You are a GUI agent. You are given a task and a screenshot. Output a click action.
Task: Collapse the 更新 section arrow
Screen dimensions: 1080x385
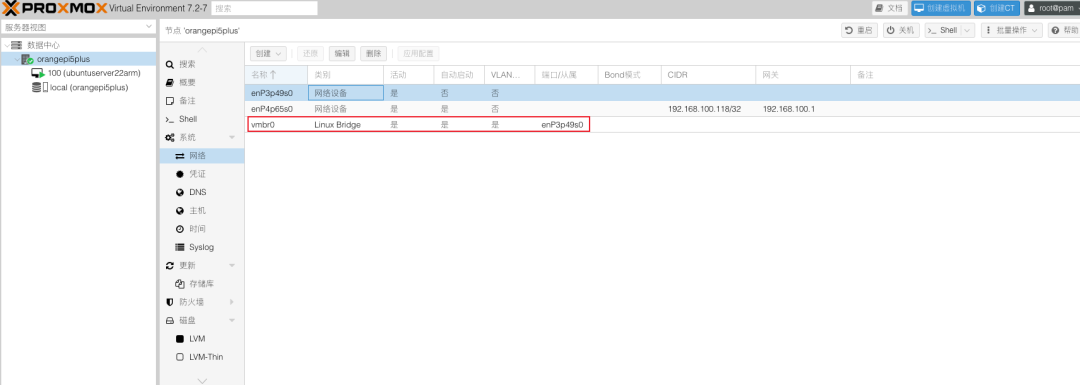[x=232, y=266]
